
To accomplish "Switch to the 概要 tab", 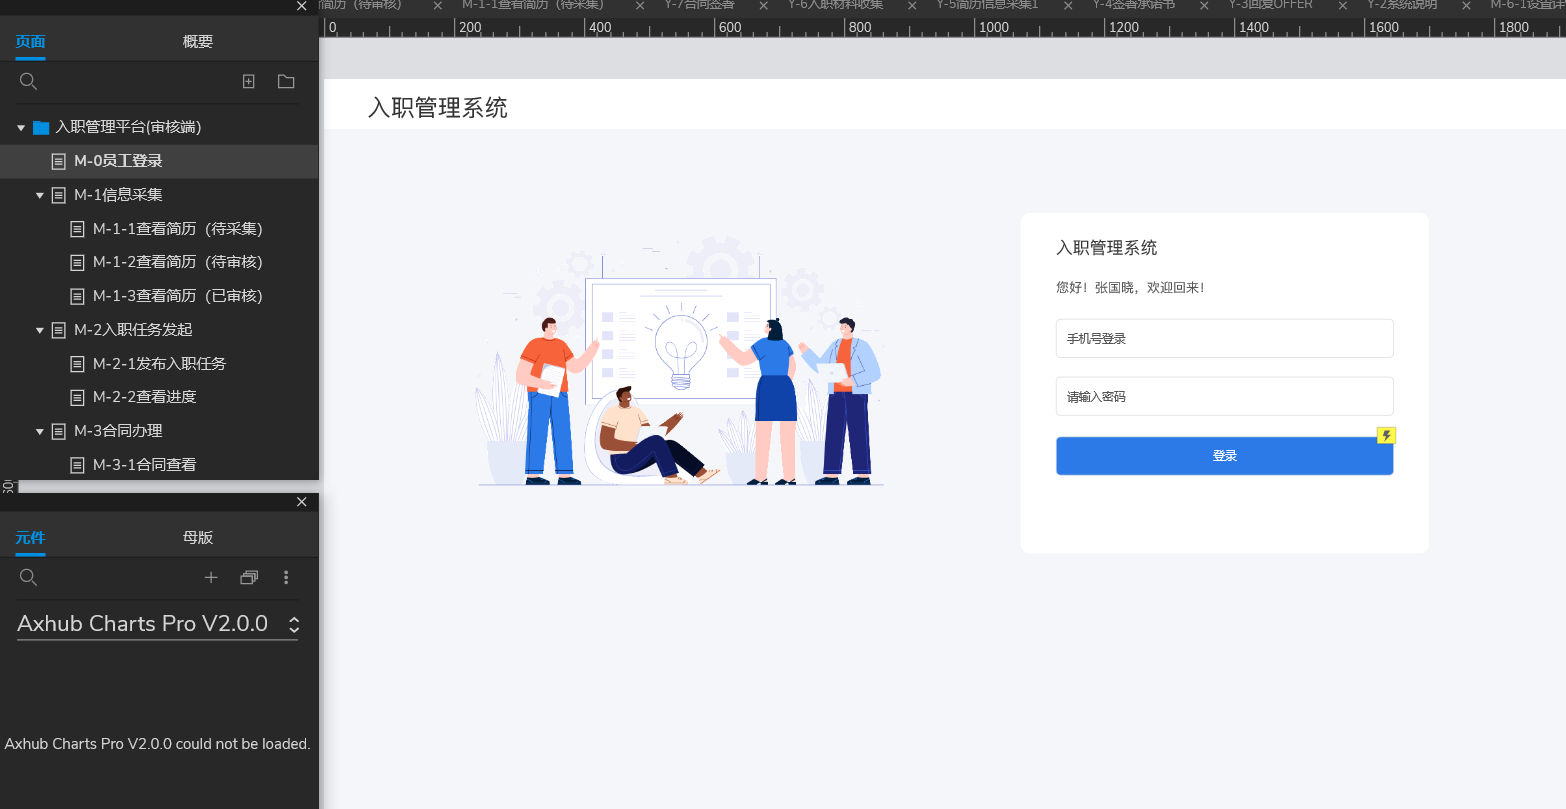I will pyautogui.click(x=198, y=42).
